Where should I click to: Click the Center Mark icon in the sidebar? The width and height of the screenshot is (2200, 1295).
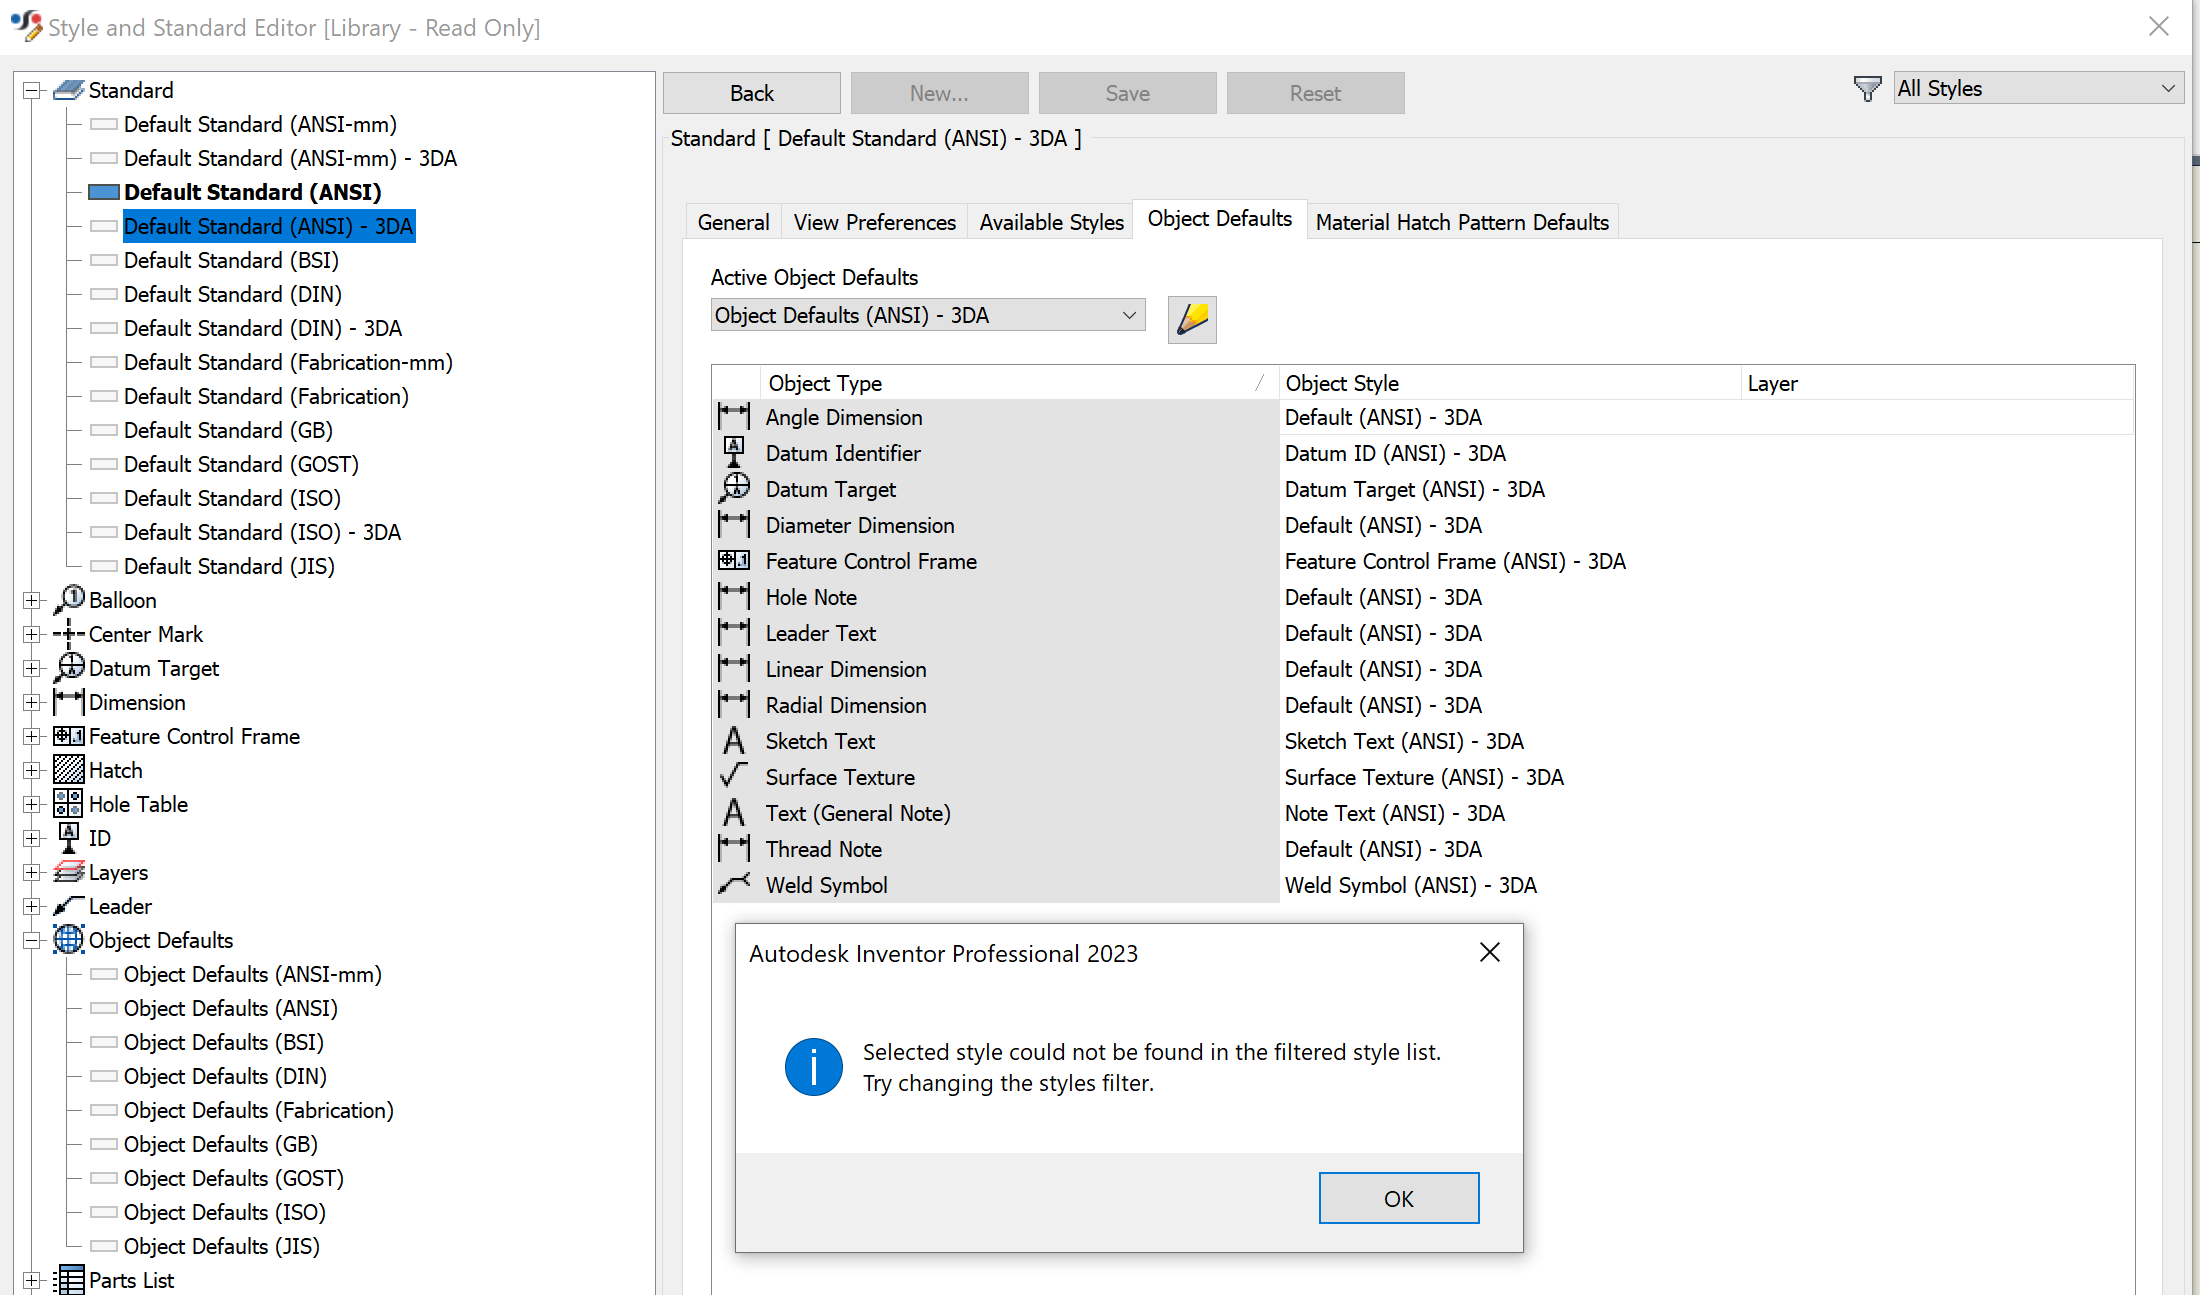point(67,633)
